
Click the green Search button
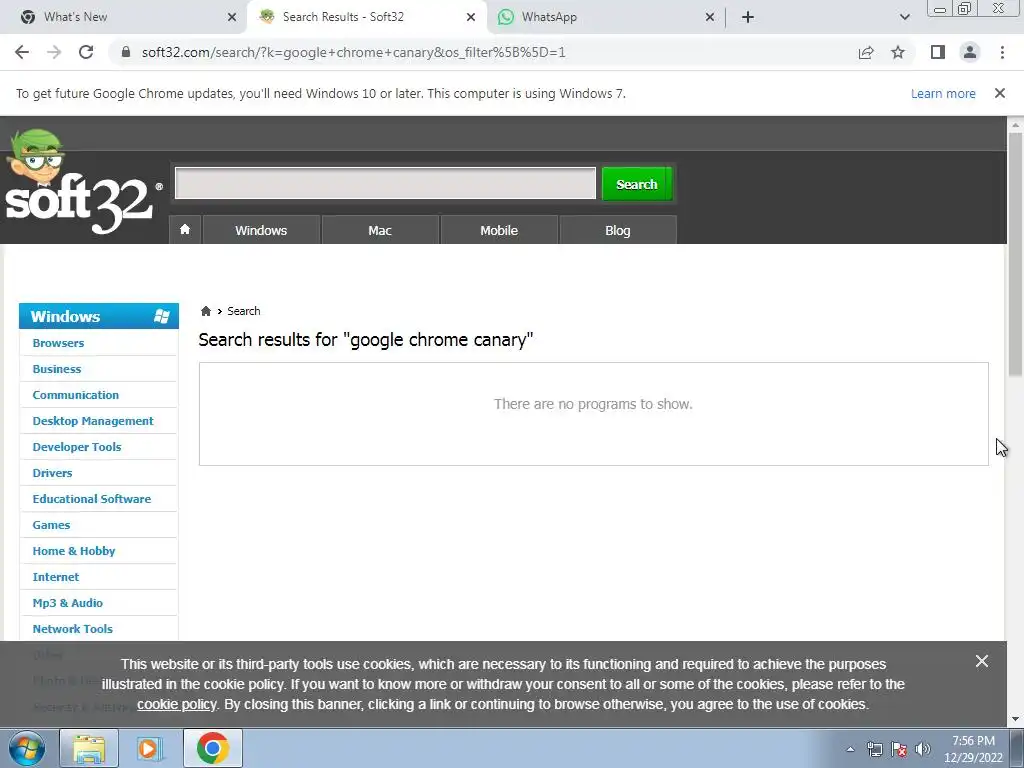pyautogui.click(x=637, y=184)
